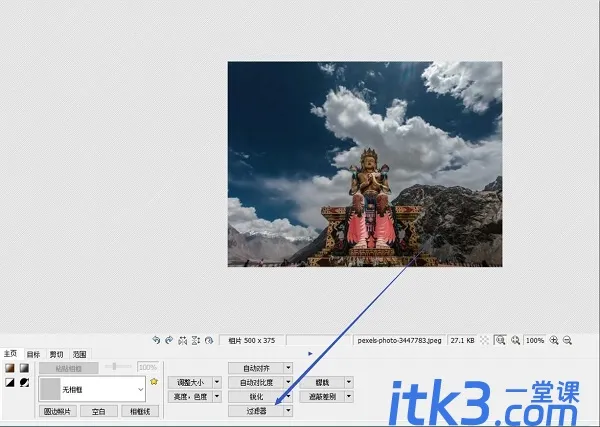Image resolution: width=600 pixels, height=427 pixels.
Task: Click the Backlight correction button
Action: (x=322, y=396)
